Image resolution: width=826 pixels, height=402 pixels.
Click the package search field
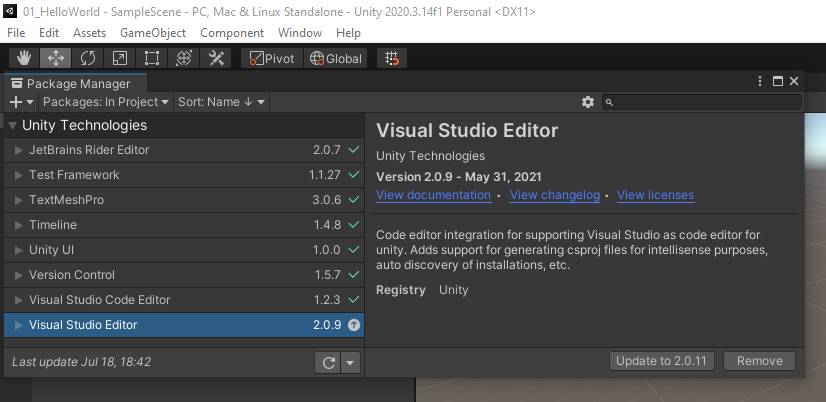(702, 102)
